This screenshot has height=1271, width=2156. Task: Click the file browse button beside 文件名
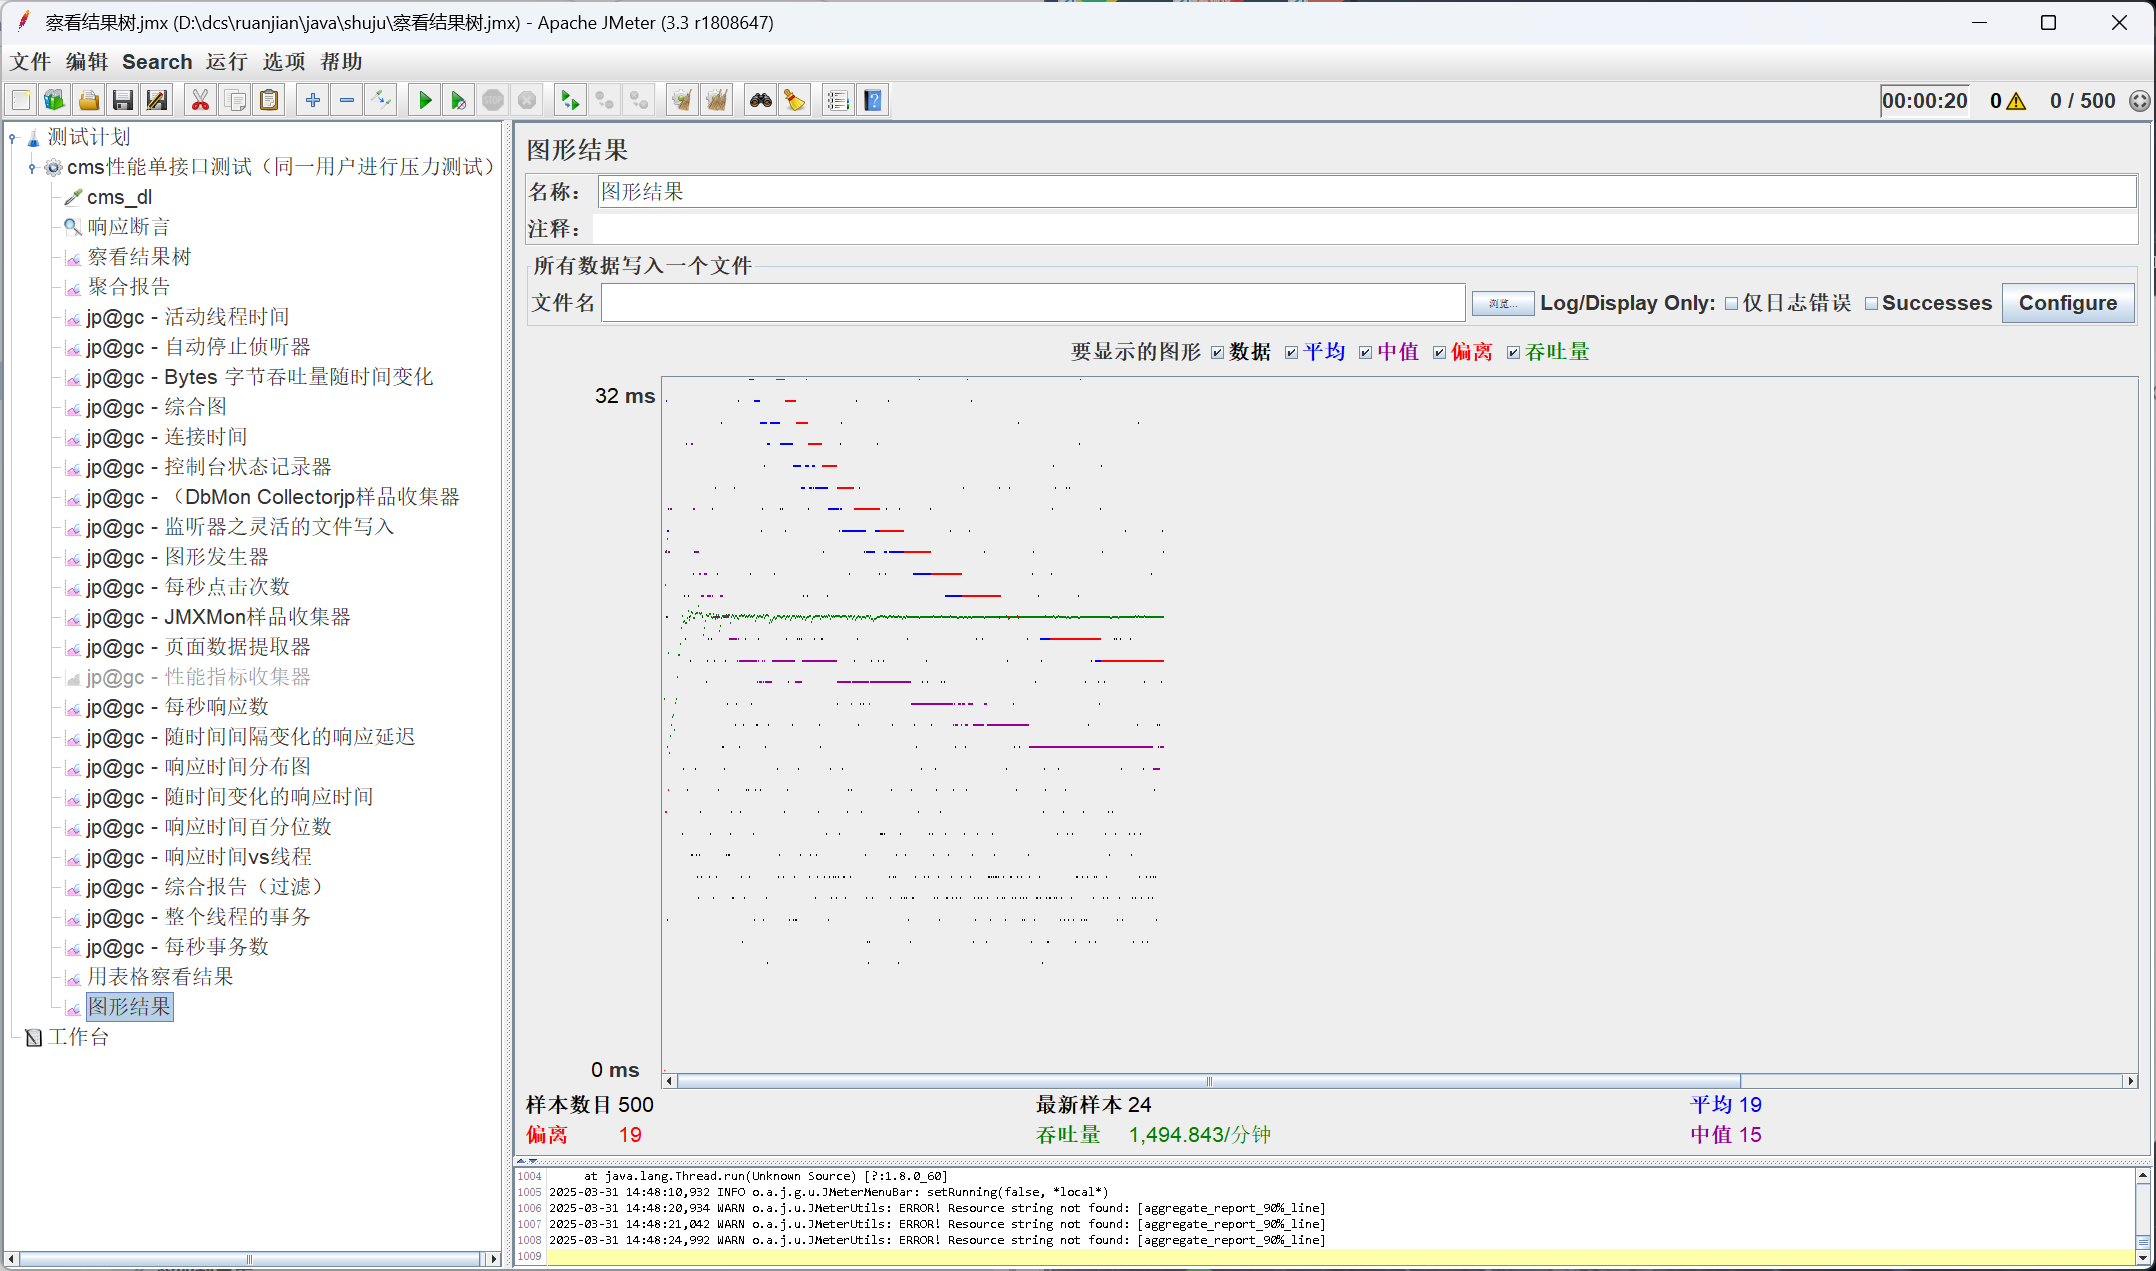(1501, 303)
